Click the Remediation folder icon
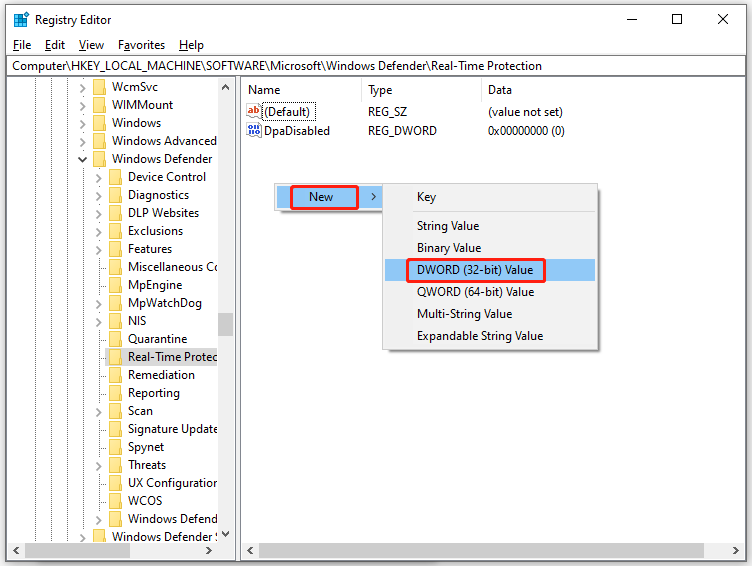 pos(116,375)
